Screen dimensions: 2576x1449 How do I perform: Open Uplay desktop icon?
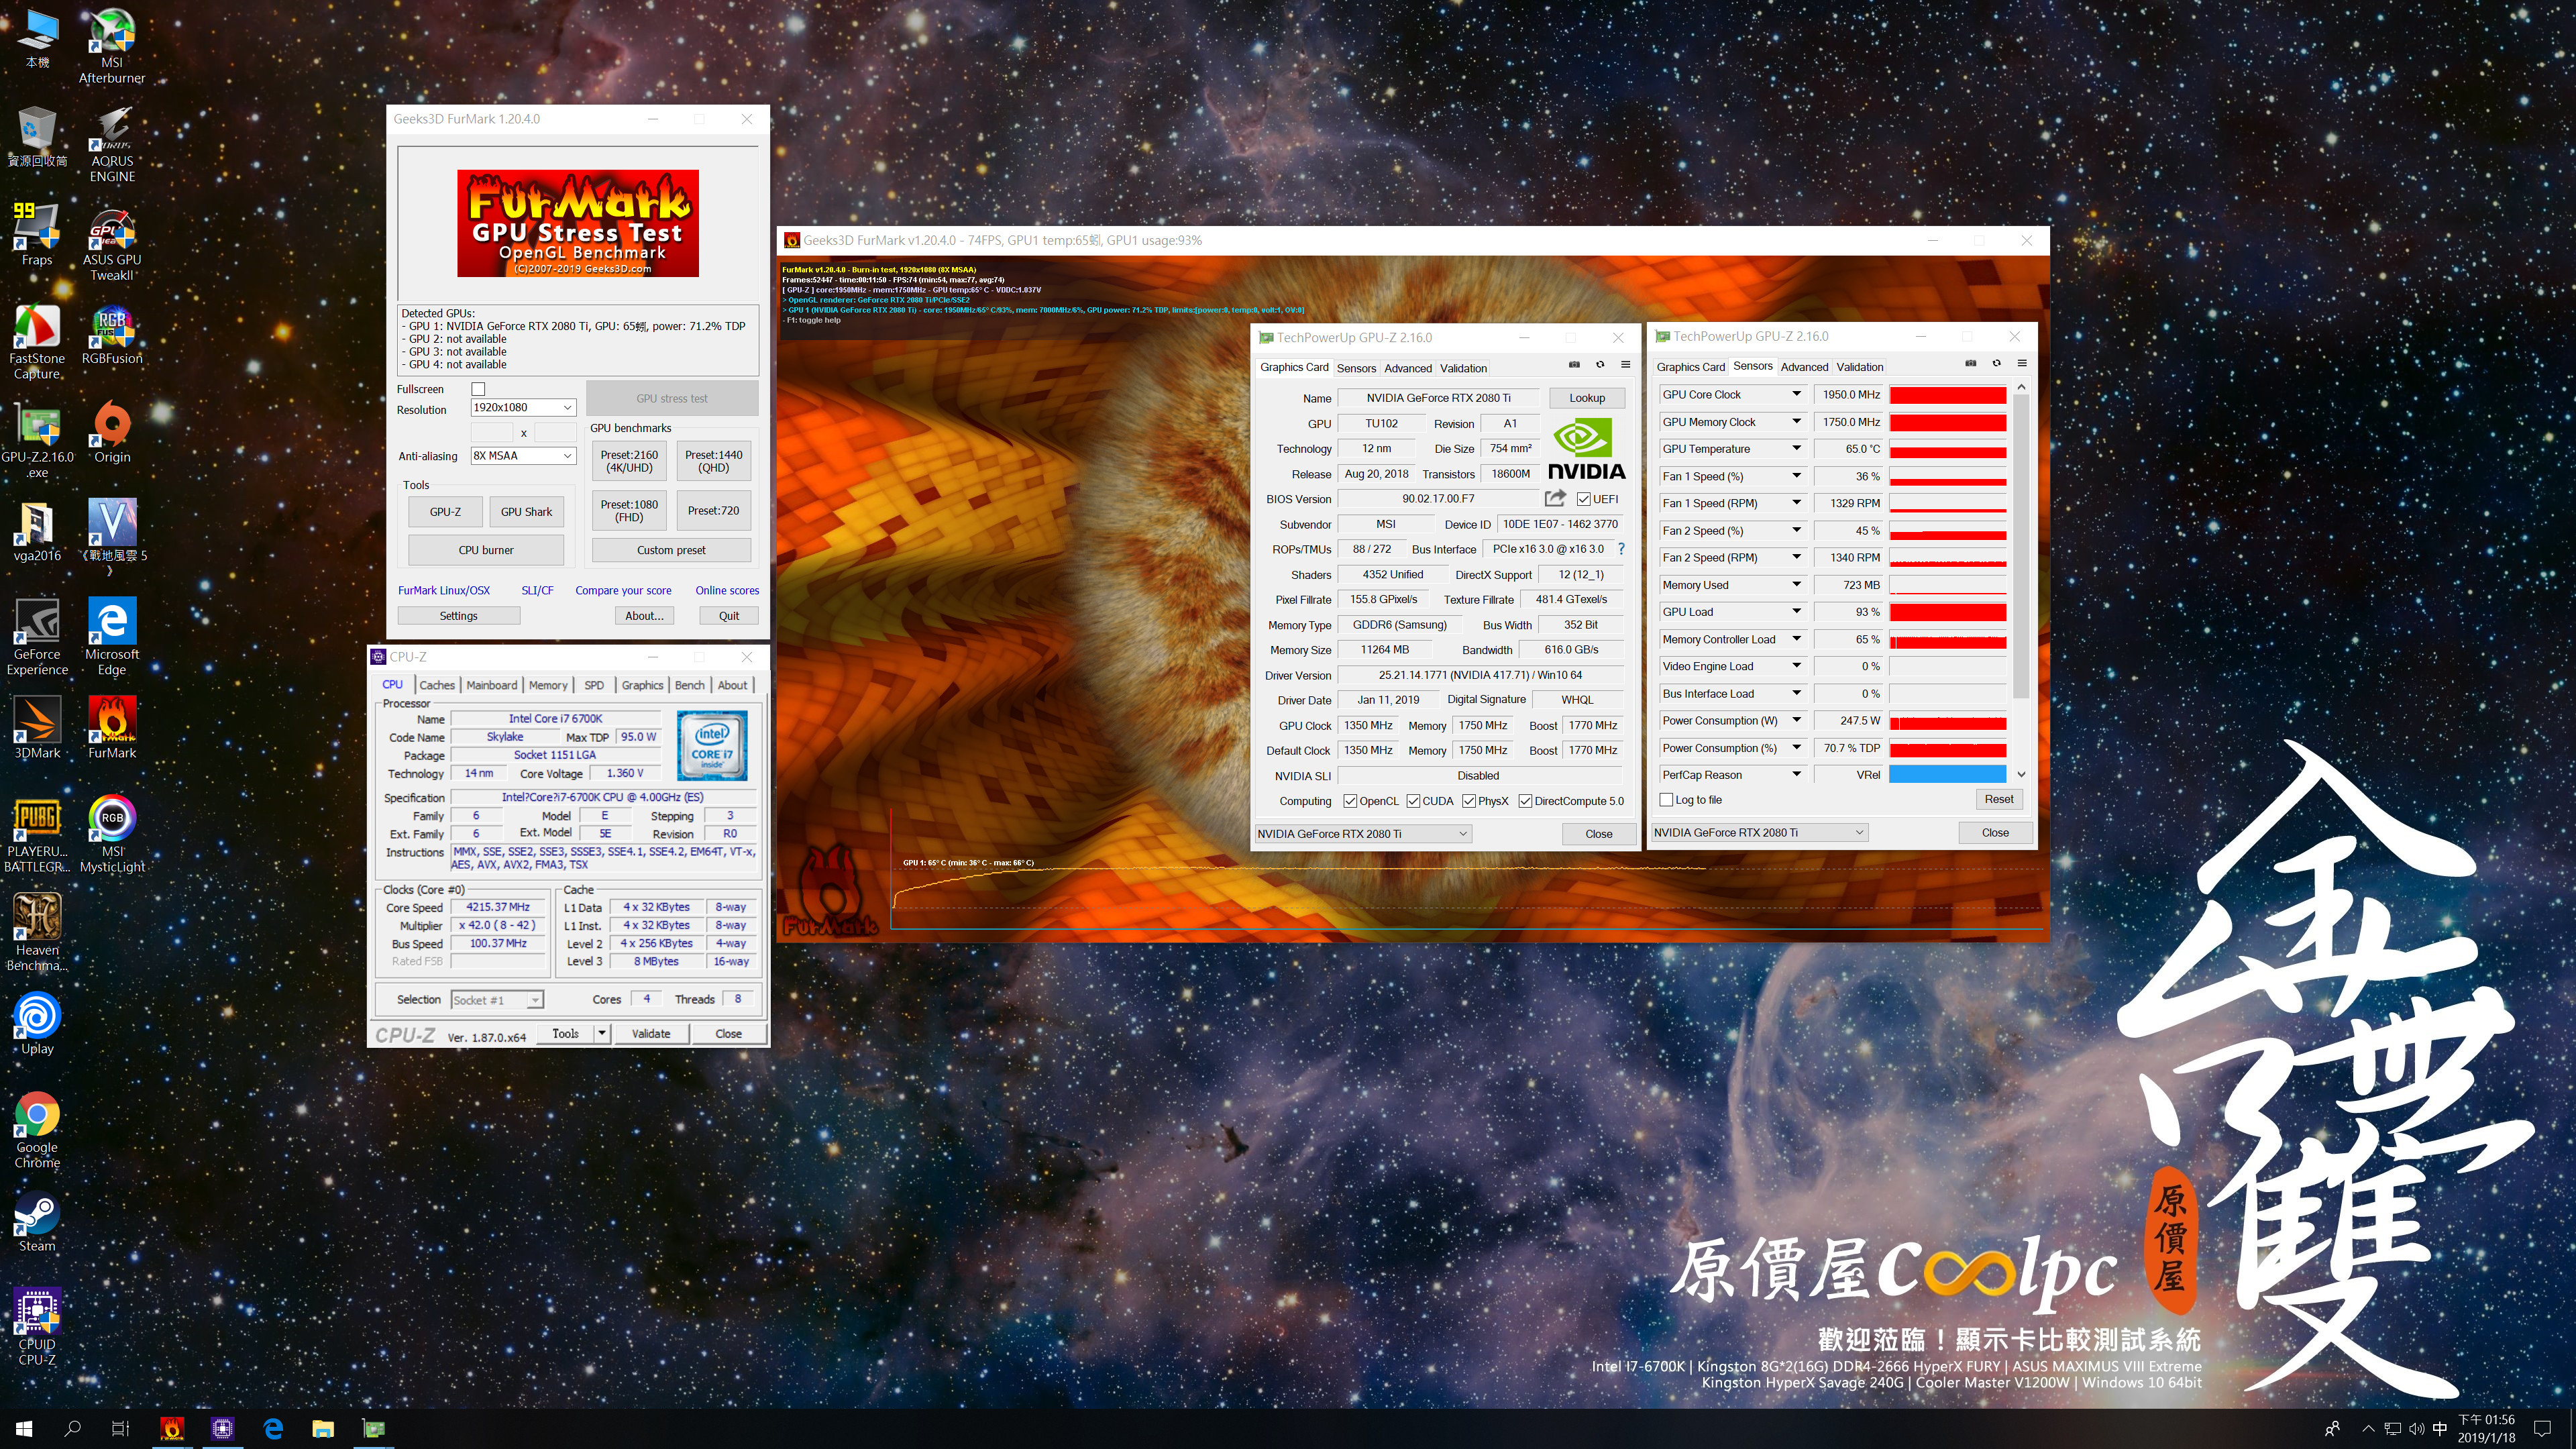tap(37, 1024)
